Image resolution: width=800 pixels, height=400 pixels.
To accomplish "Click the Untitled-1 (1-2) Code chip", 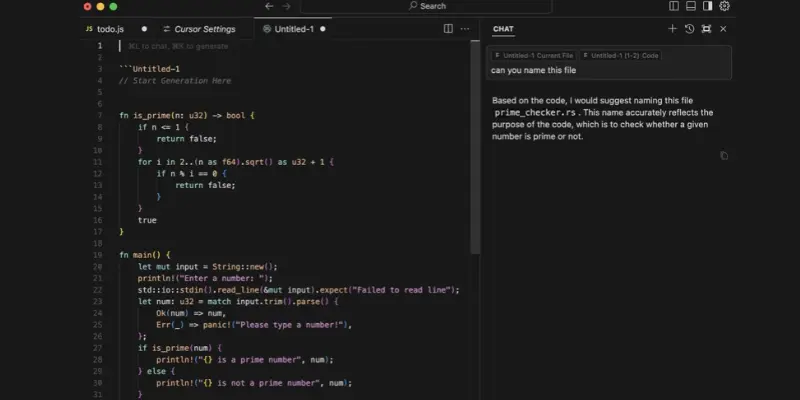I will click(621, 56).
